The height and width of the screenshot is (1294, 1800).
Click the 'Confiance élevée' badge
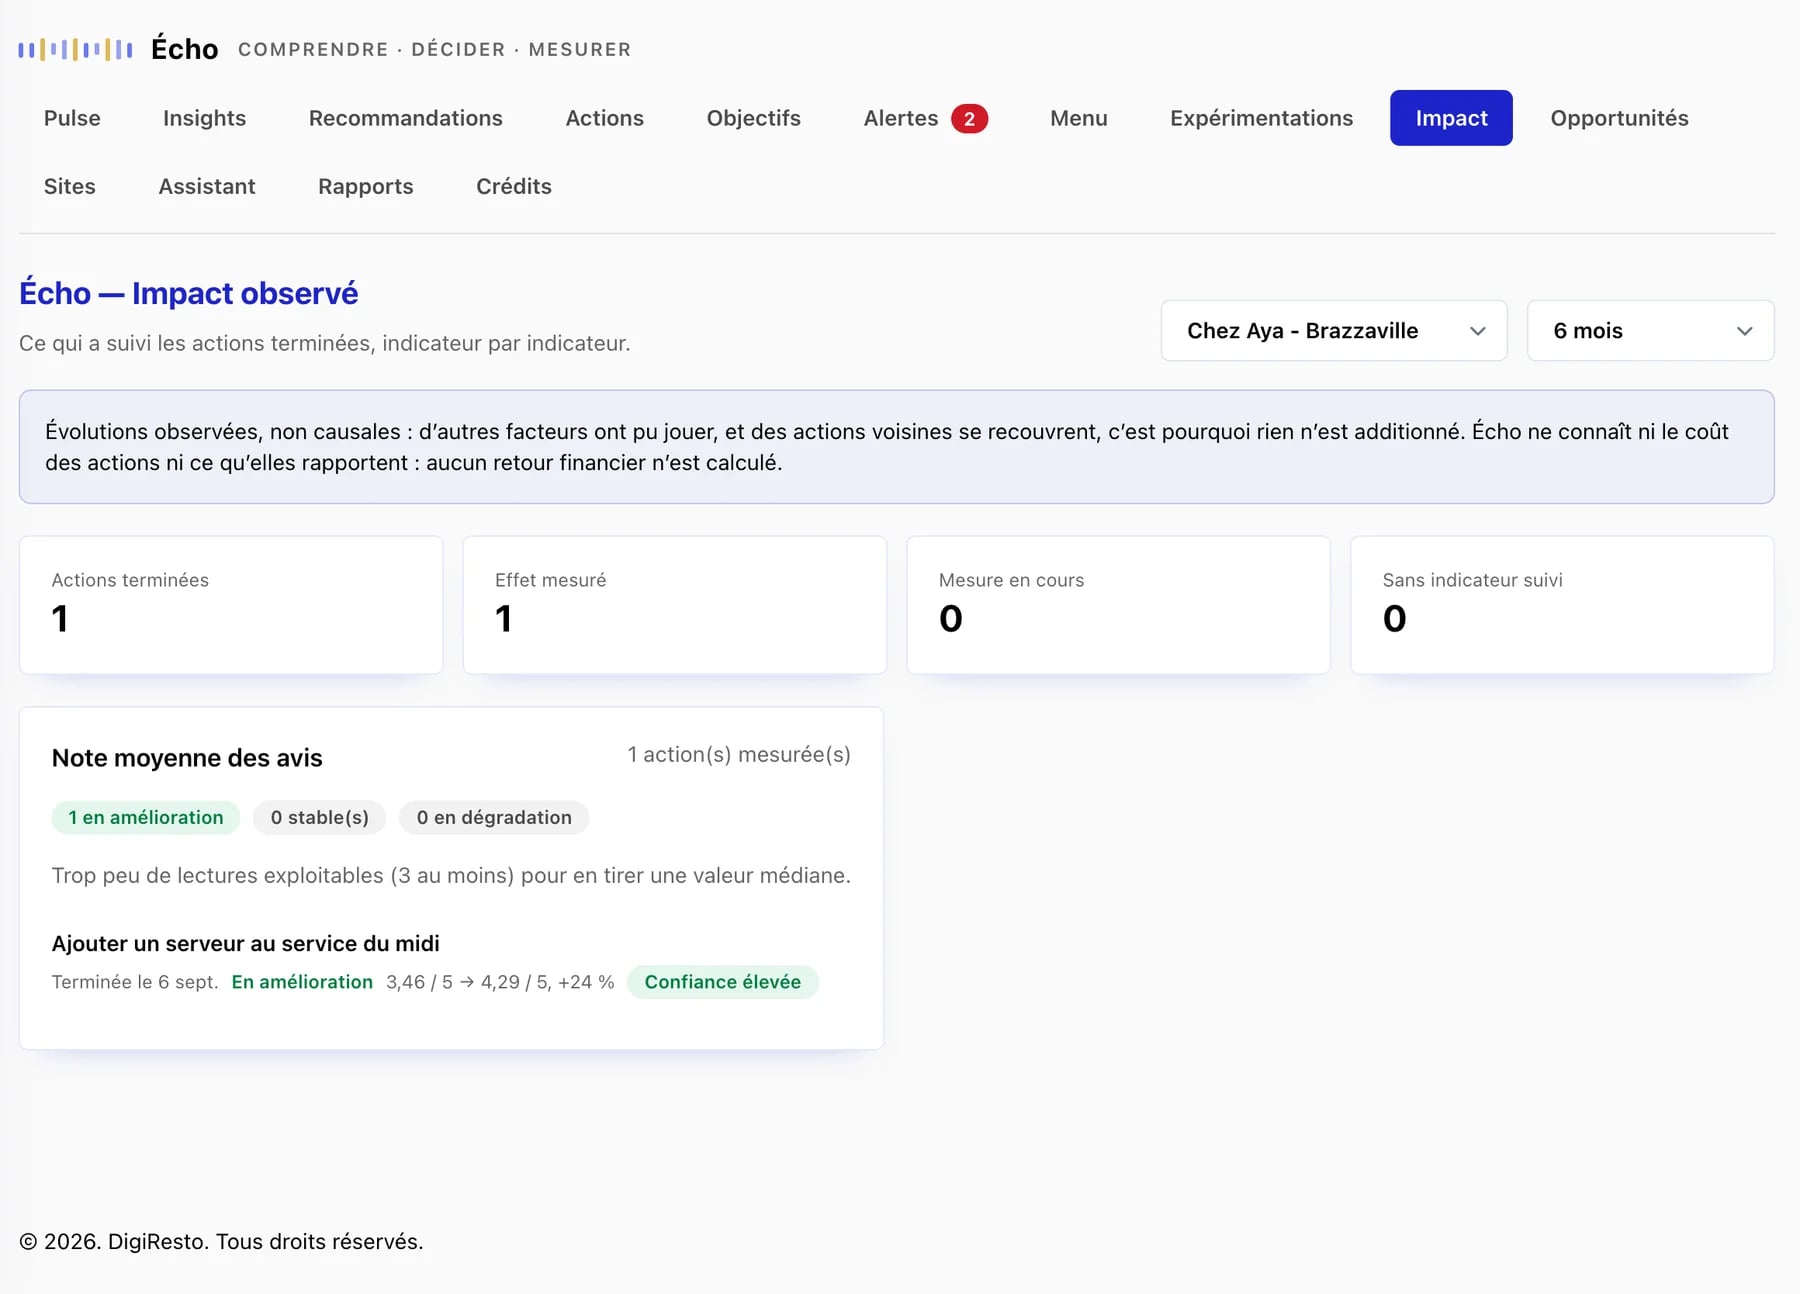(722, 982)
